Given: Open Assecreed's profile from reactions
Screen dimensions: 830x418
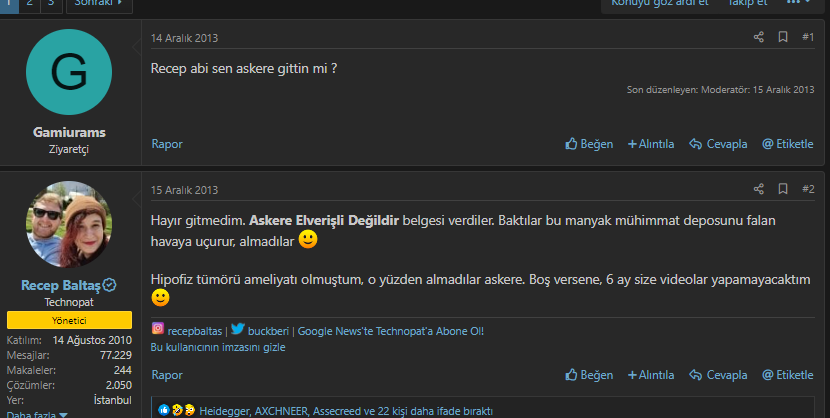Looking at the screenshot, I should point(337,411).
